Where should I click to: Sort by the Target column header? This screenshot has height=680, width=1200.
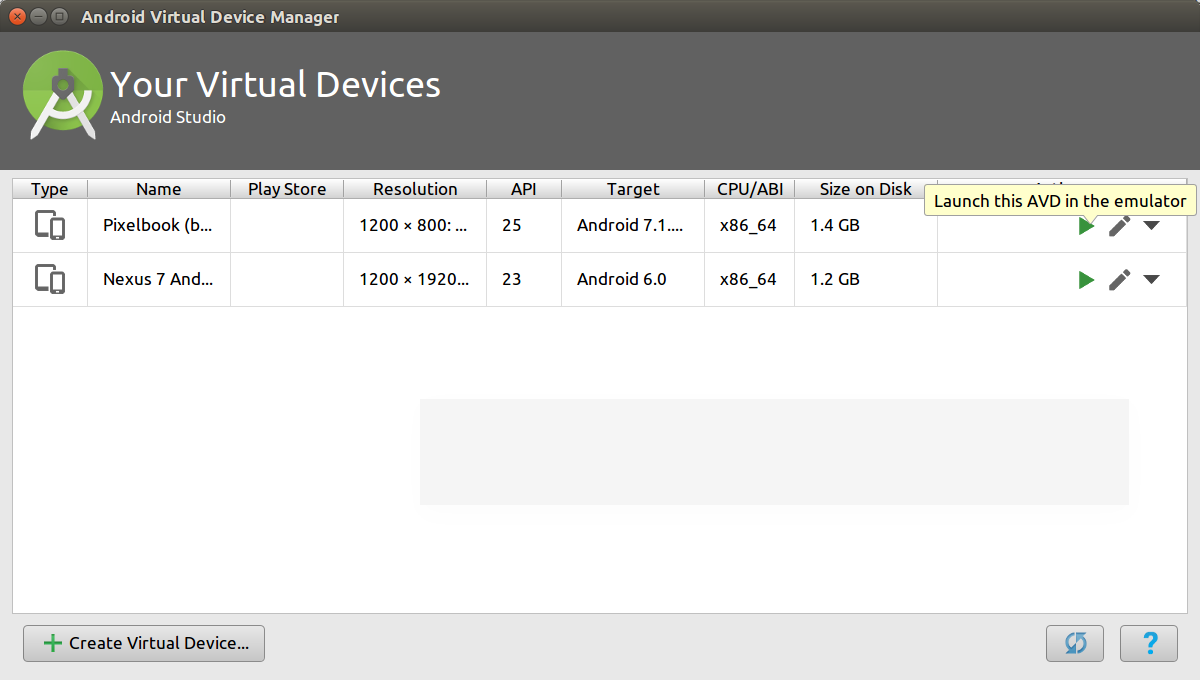click(x=633, y=189)
